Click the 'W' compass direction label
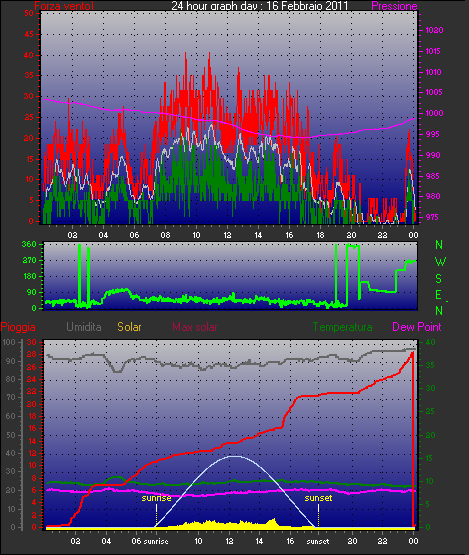The image size is (469, 555). 440,262
